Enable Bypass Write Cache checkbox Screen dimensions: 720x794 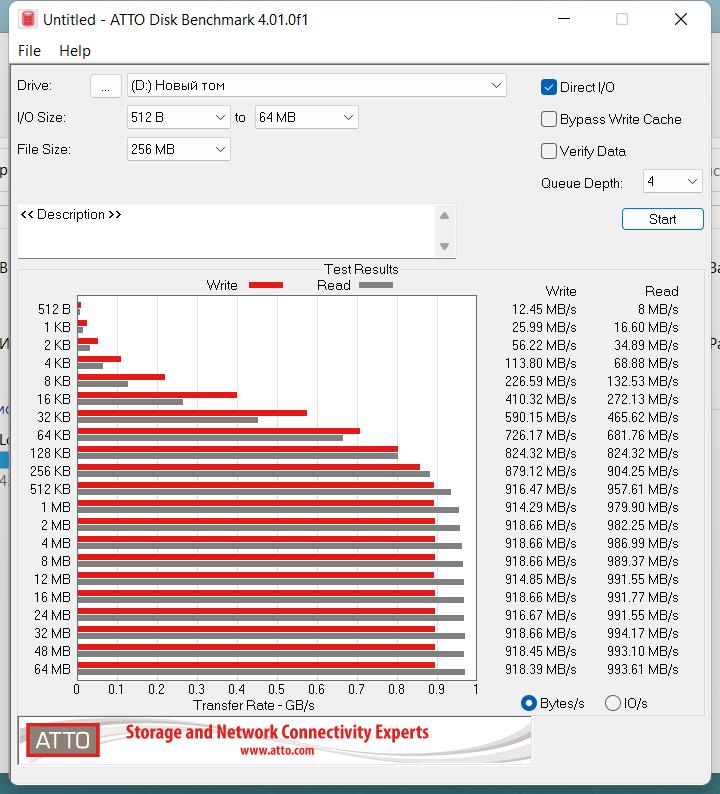pos(549,119)
